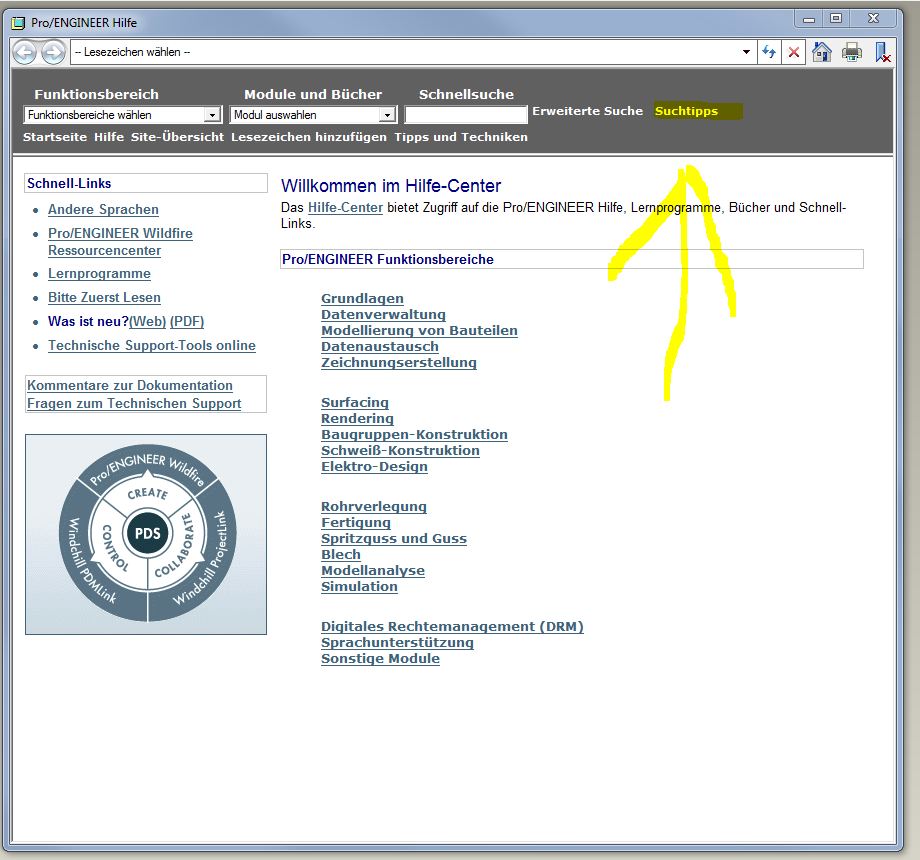Open Andere Sprachen link
Image resolution: width=920 pixels, height=860 pixels.
pyautogui.click(x=103, y=209)
